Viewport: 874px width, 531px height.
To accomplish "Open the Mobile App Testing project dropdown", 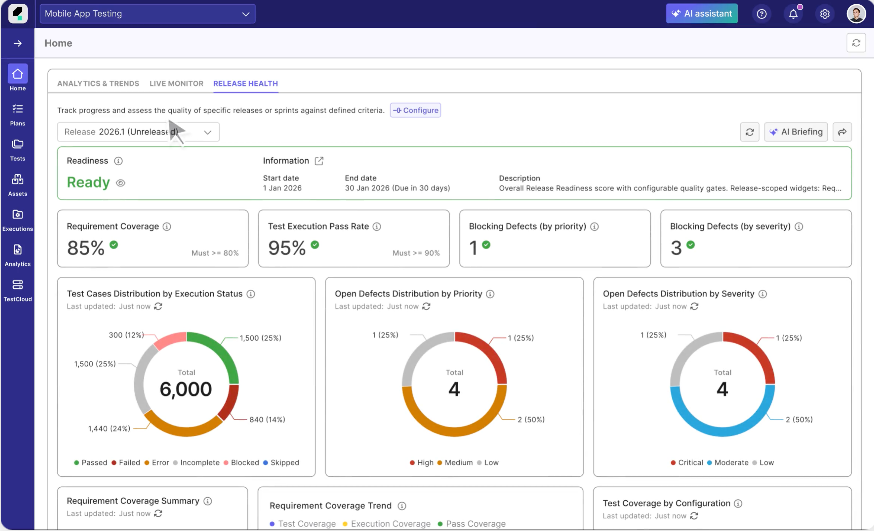I will pyautogui.click(x=148, y=14).
